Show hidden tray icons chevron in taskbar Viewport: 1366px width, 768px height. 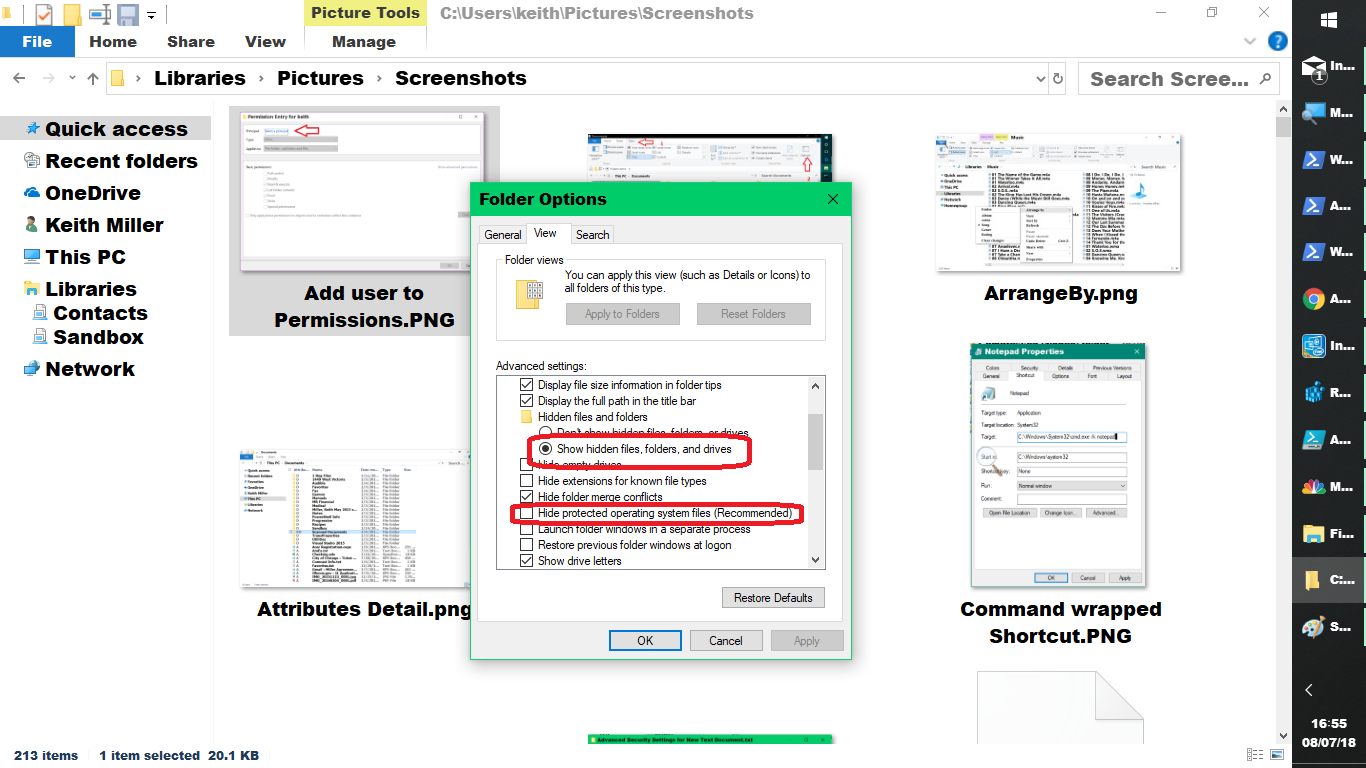[1309, 690]
